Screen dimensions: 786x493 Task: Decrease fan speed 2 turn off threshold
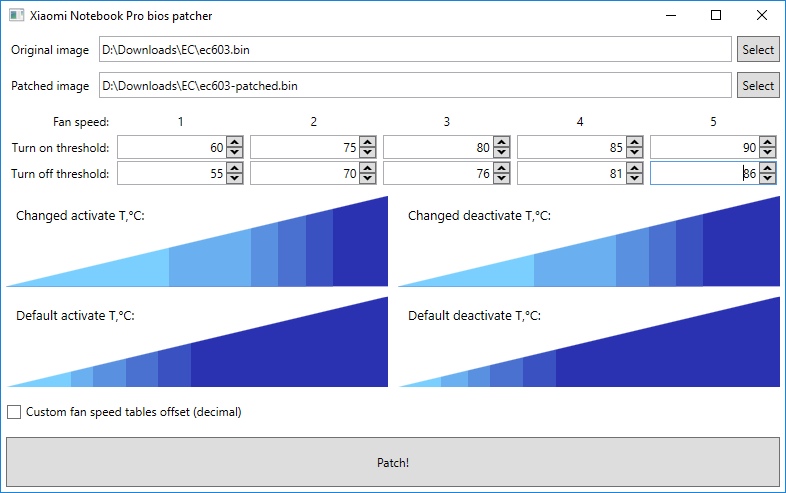tap(368, 179)
